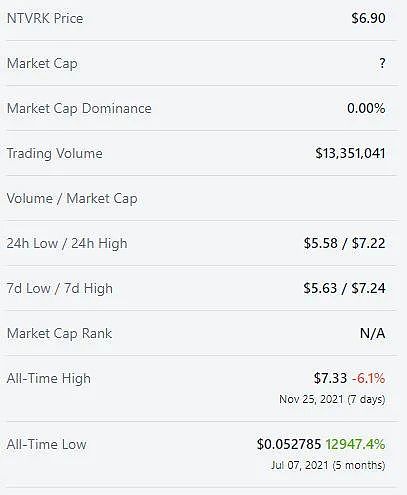This screenshot has height=495, width=407.
Task: Select the $6.90 price value
Action: [368, 18]
